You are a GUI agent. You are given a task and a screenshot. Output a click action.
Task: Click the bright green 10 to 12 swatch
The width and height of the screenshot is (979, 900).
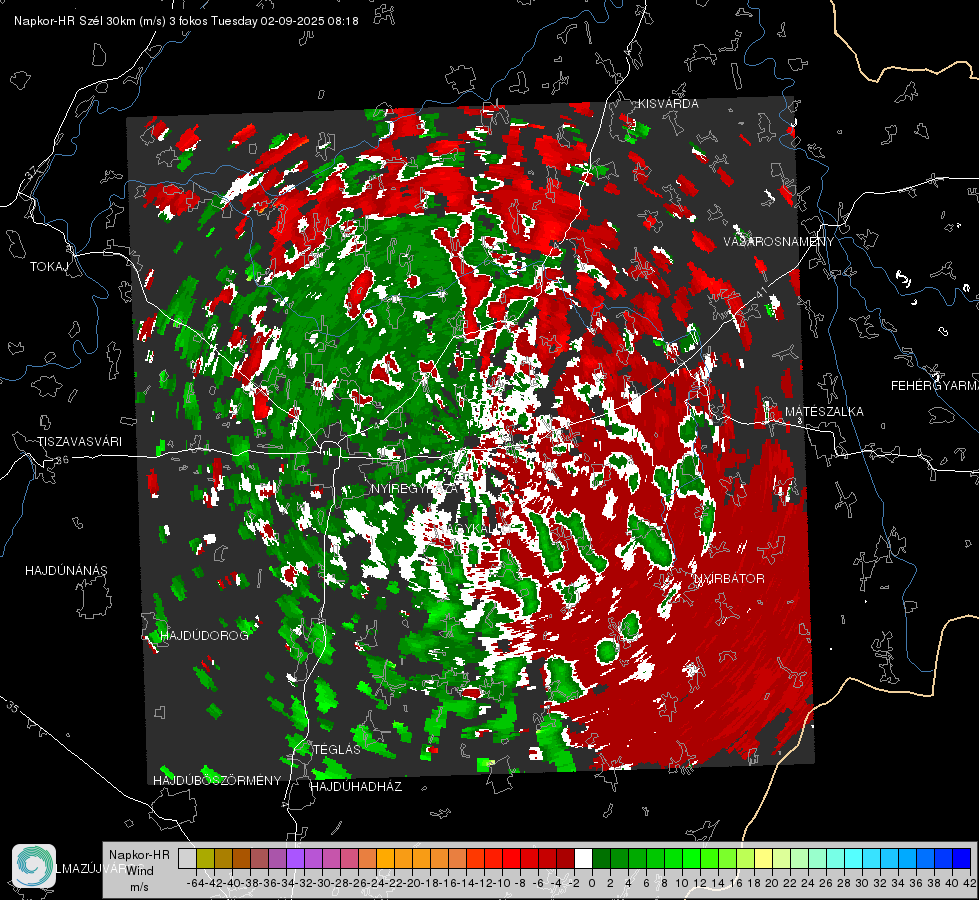[x=691, y=859]
